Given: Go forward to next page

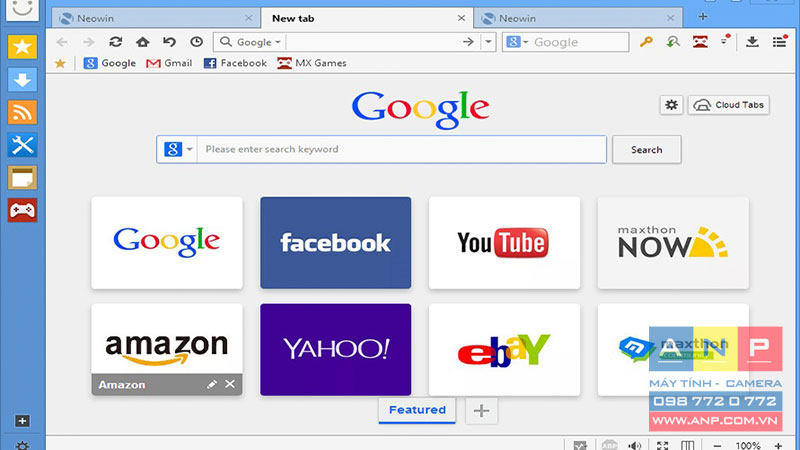Looking at the screenshot, I should point(89,42).
